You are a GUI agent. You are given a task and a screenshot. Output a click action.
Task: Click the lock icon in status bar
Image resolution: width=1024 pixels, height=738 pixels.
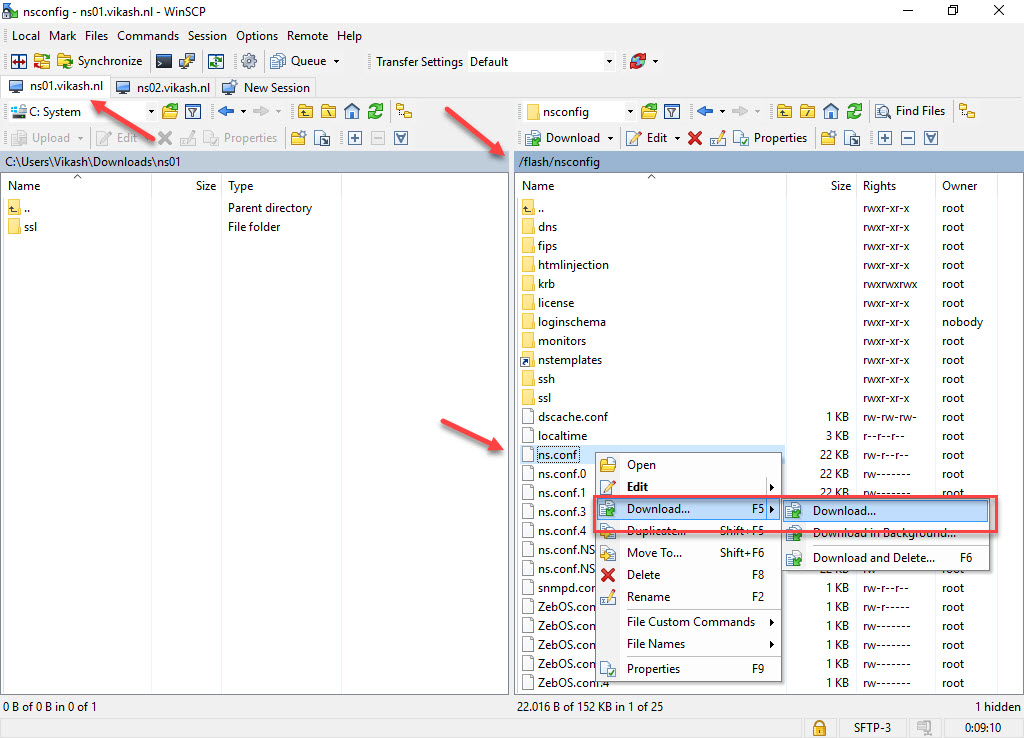tap(819, 728)
